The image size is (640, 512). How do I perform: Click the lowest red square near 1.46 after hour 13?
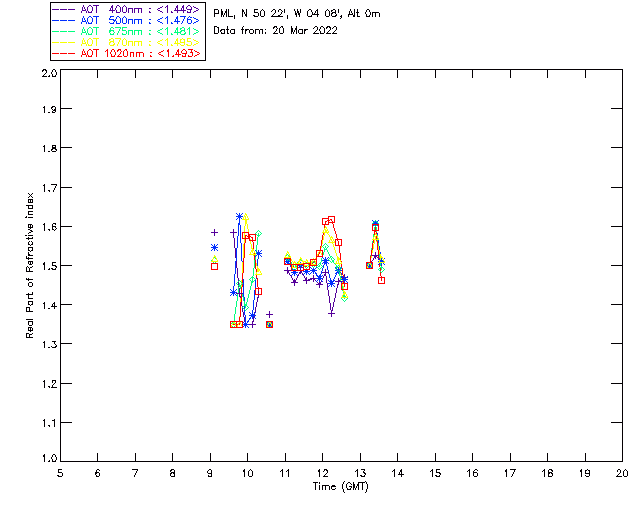point(381,280)
